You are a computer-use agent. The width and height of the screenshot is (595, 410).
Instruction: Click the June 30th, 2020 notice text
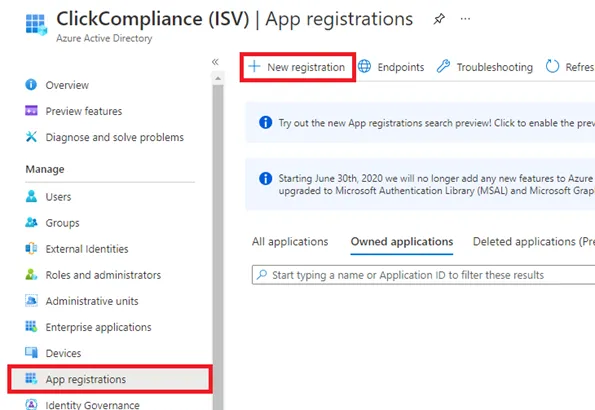click(436, 184)
